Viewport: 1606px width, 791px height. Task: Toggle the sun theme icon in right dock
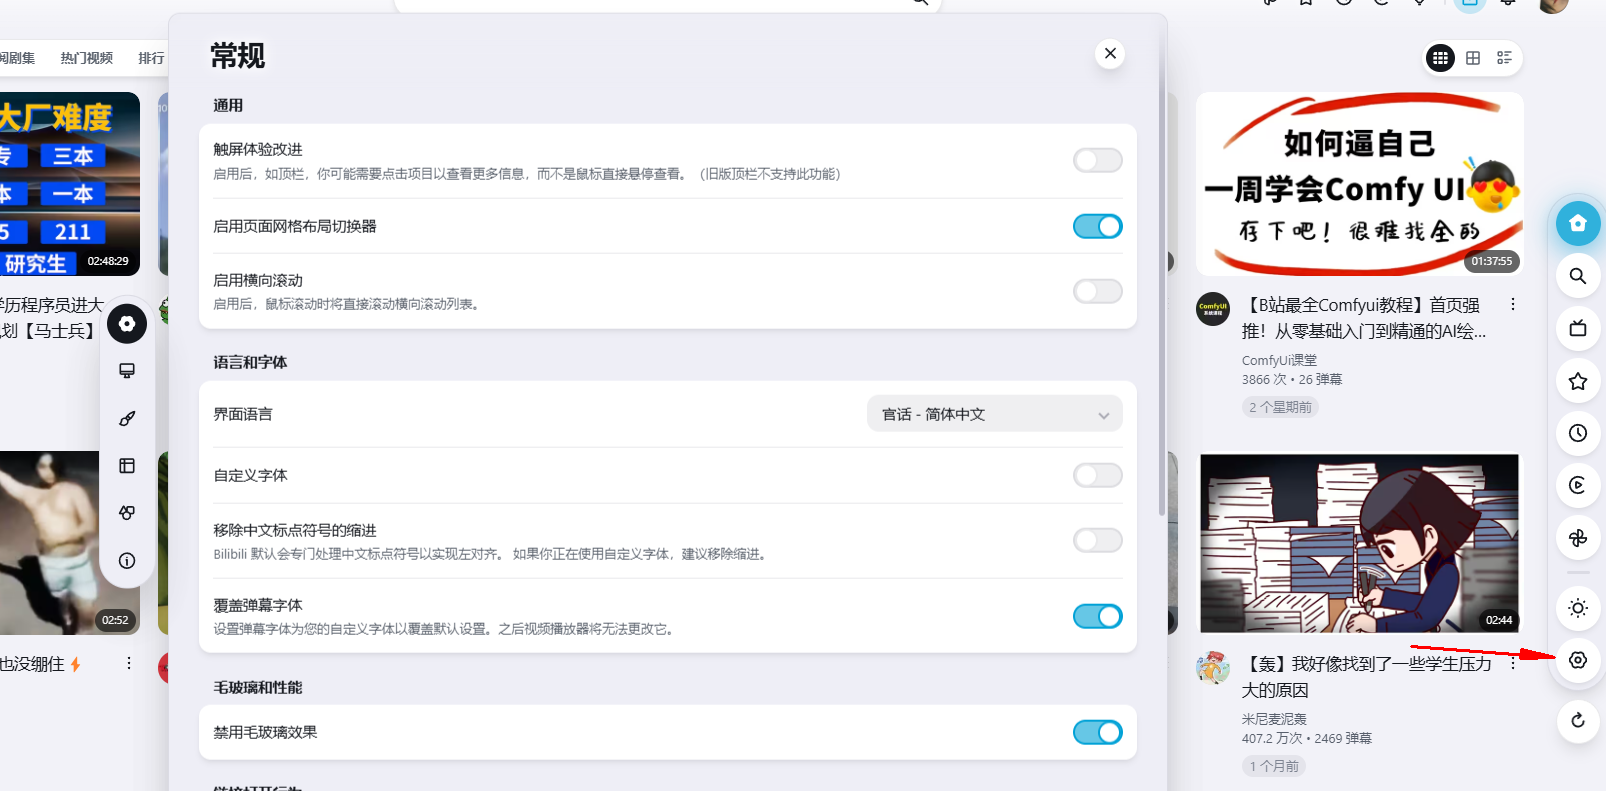coord(1578,608)
